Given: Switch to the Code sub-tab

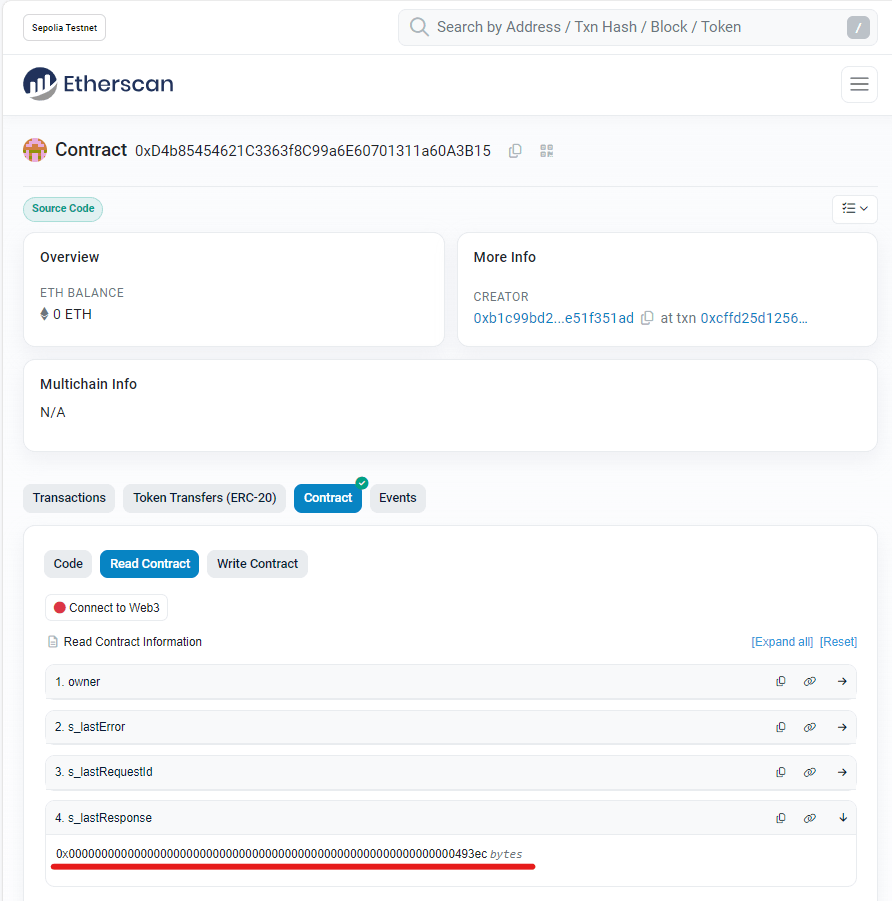Looking at the screenshot, I should [x=68, y=564].
